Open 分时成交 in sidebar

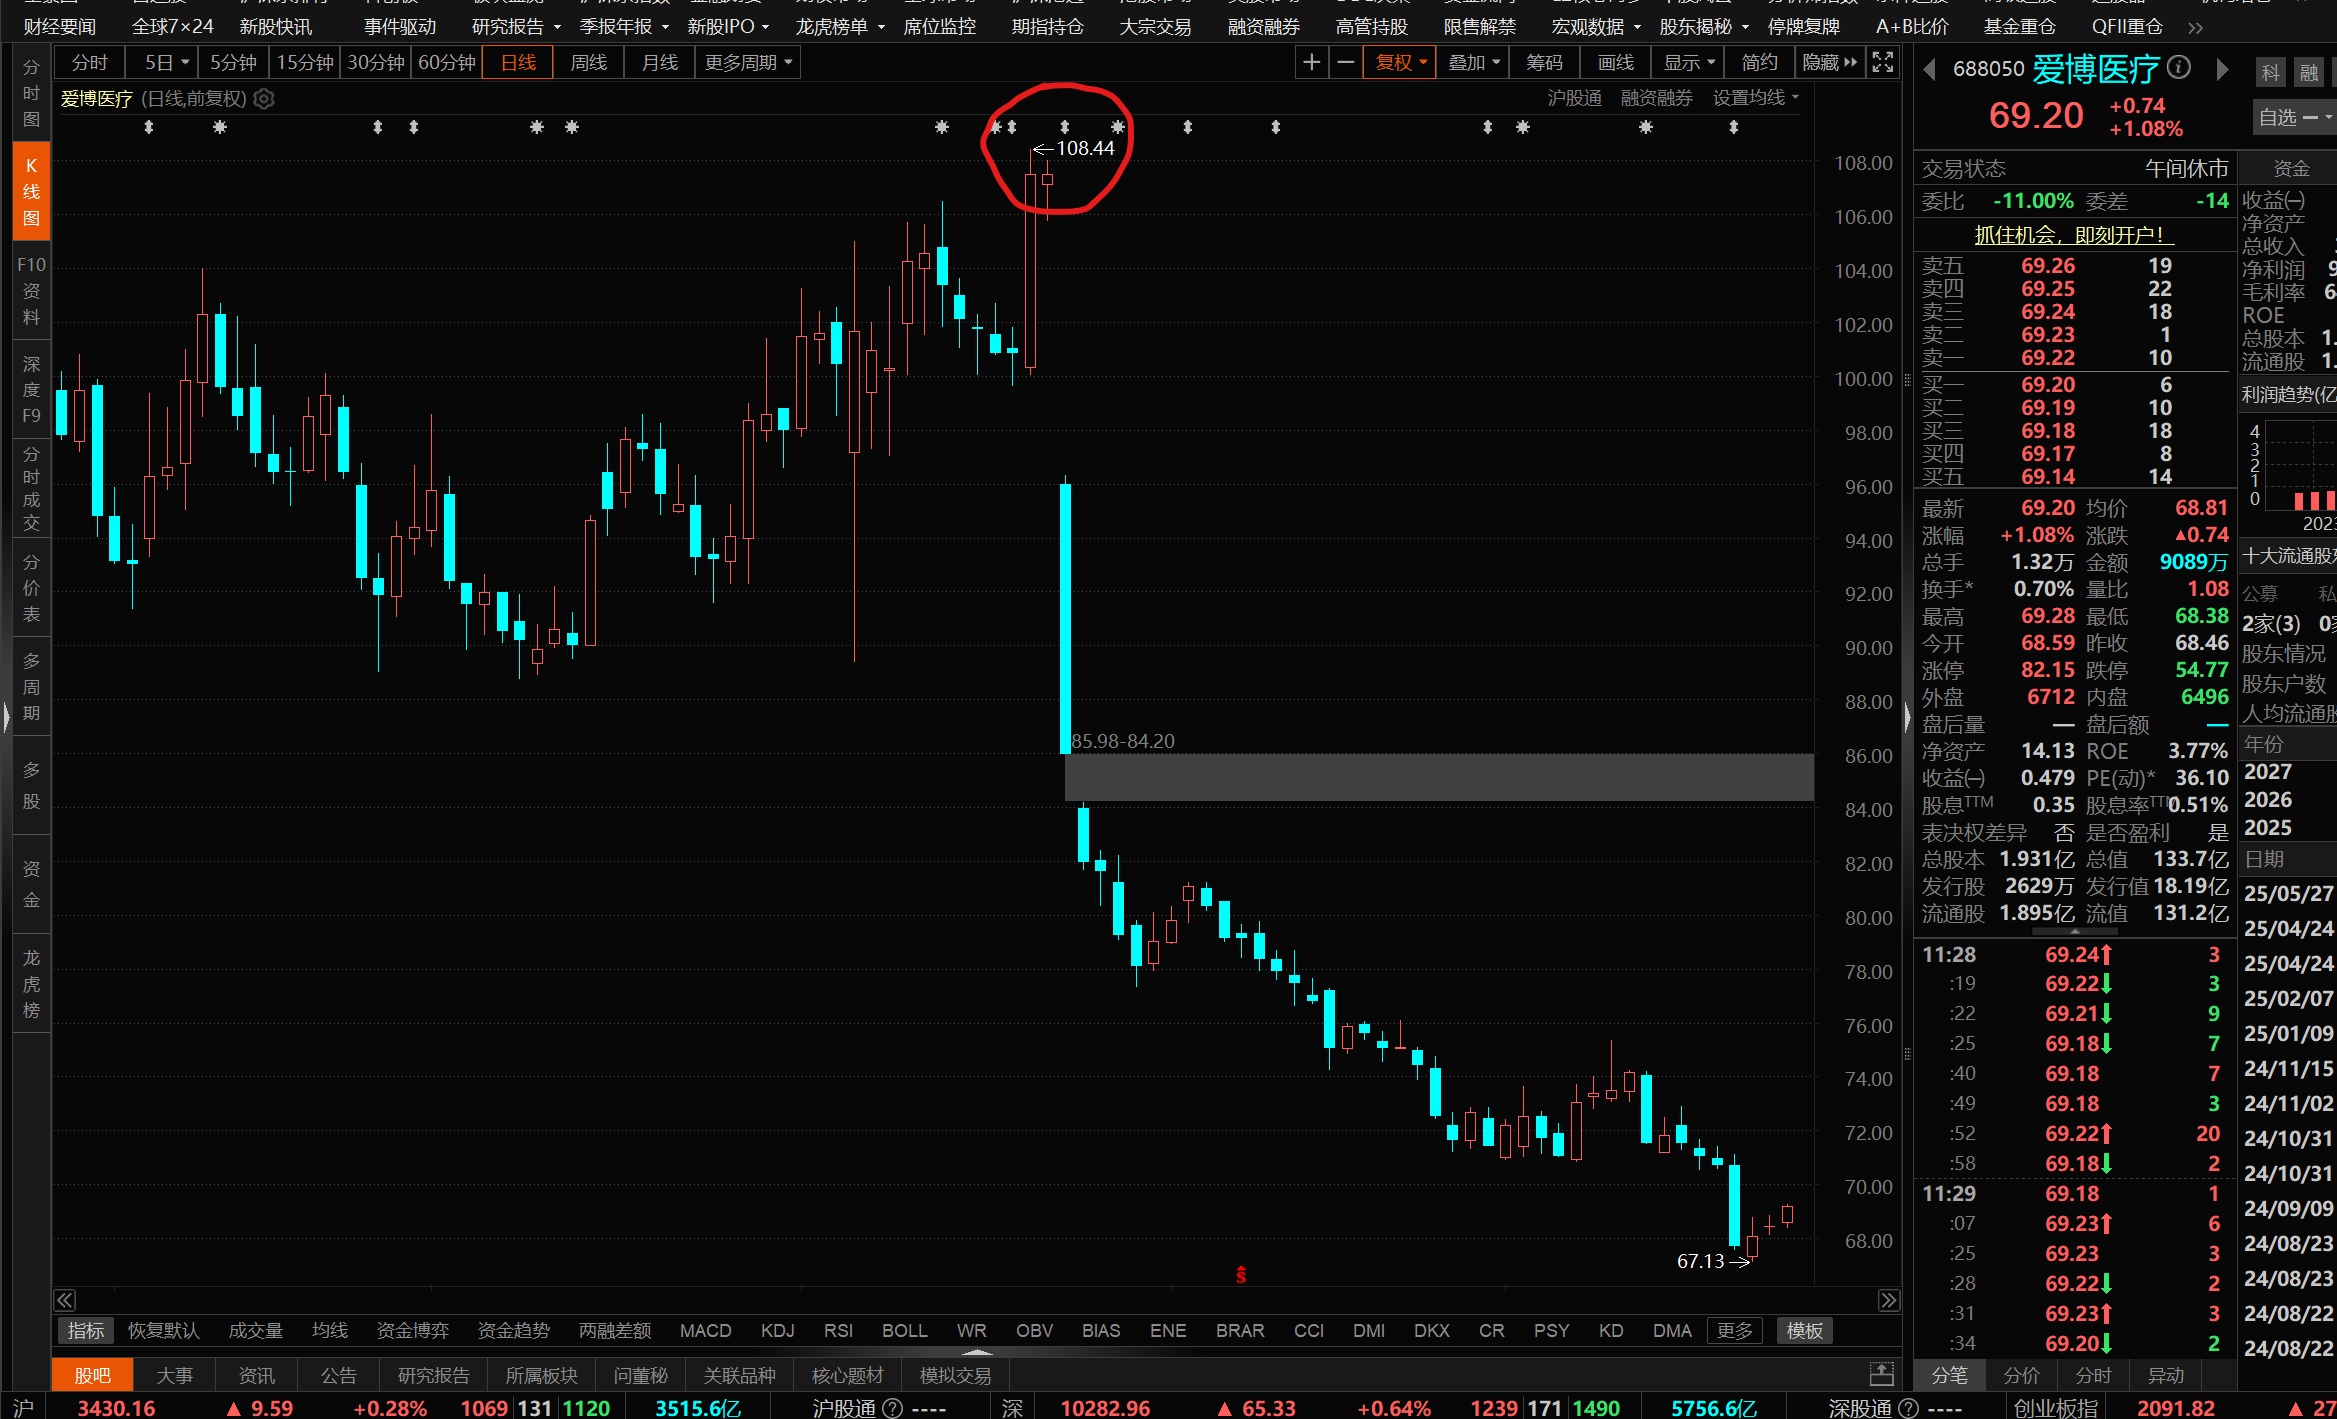coord(32,489)
